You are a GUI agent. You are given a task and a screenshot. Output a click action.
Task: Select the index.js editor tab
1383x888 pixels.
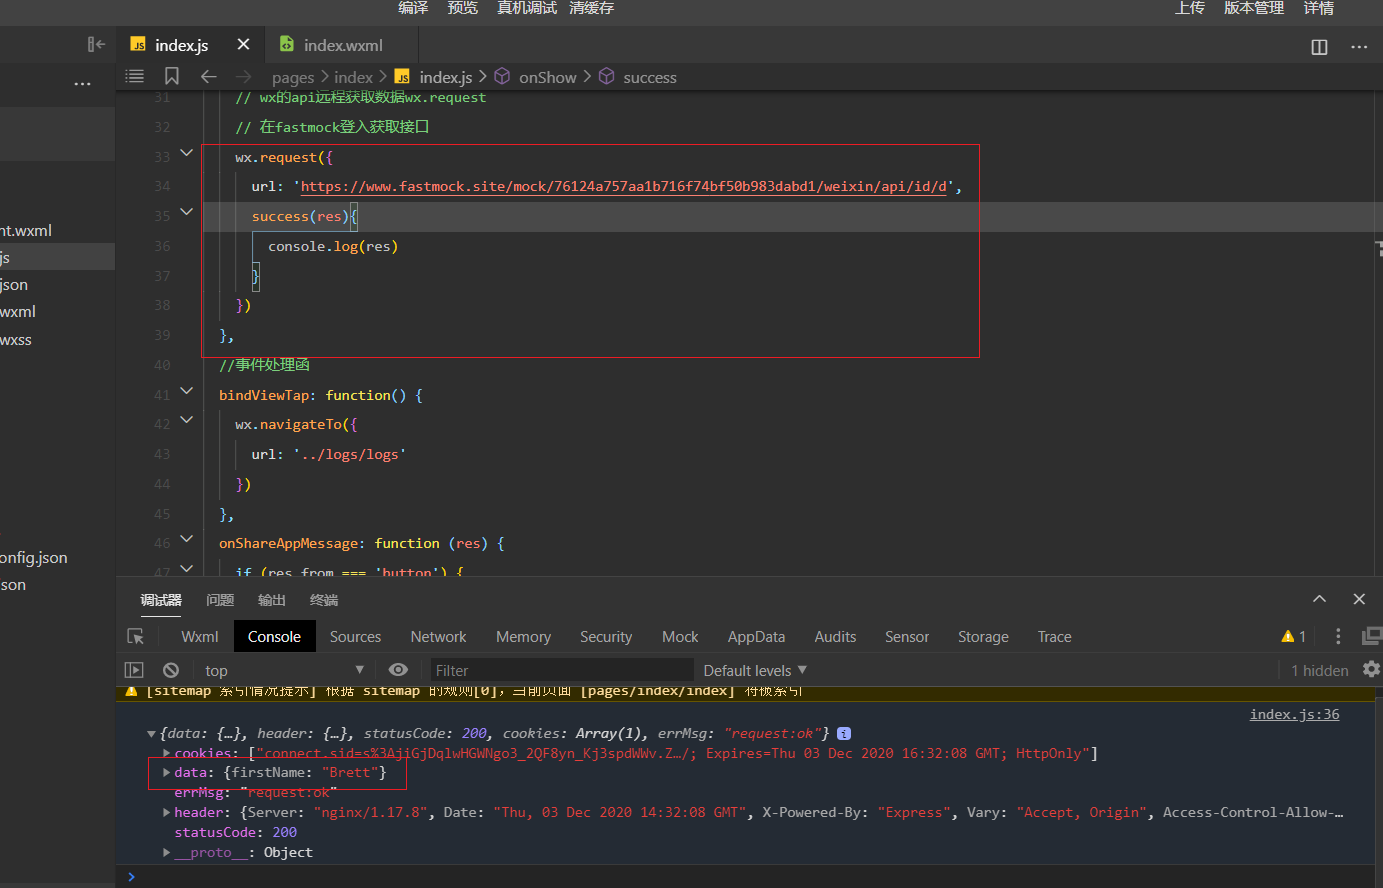170,45
